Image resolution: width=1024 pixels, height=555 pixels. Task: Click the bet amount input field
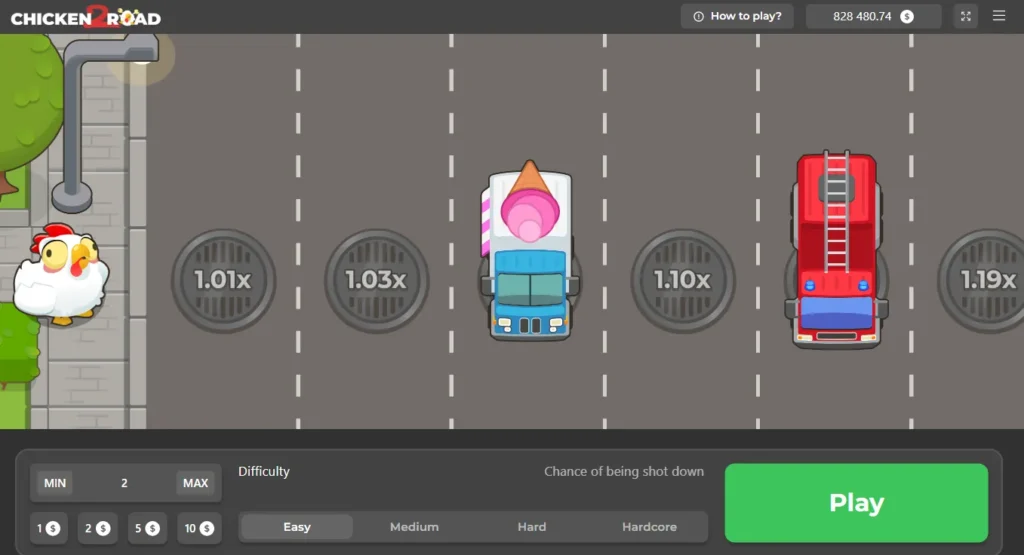pos(125,483)
